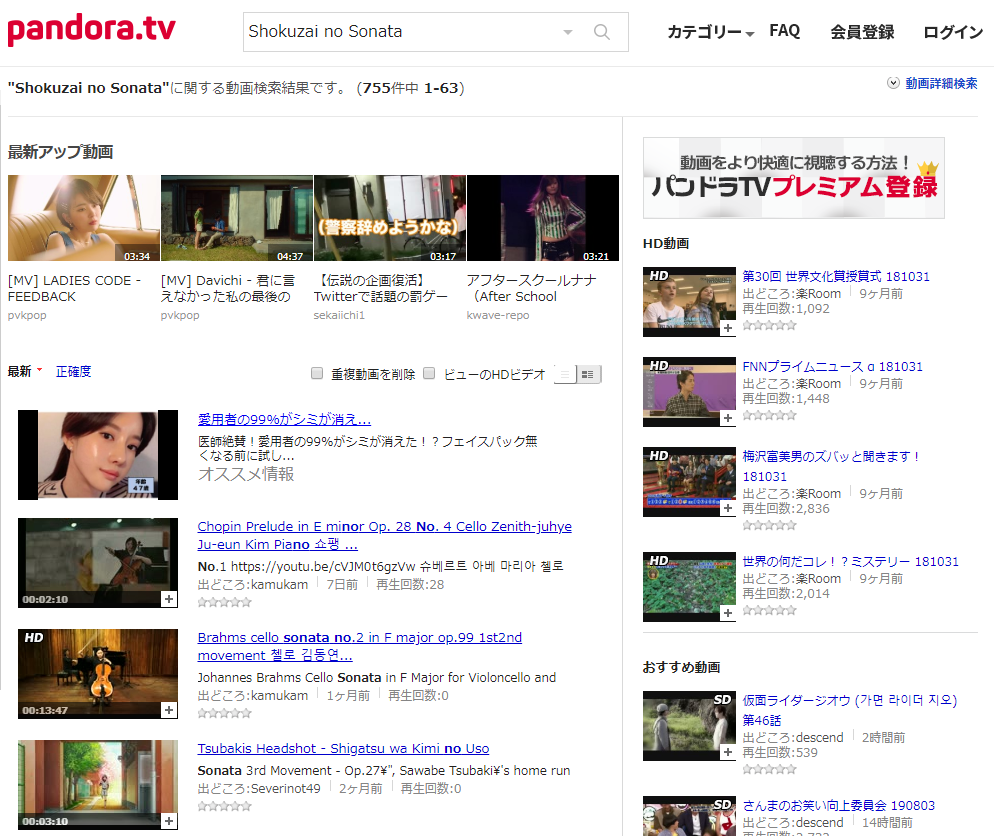Open the アフタースクールナナ video thumbnail
The width and height of the screenshot is (994, 836).
pyautogui.click(x=543, y=218)
